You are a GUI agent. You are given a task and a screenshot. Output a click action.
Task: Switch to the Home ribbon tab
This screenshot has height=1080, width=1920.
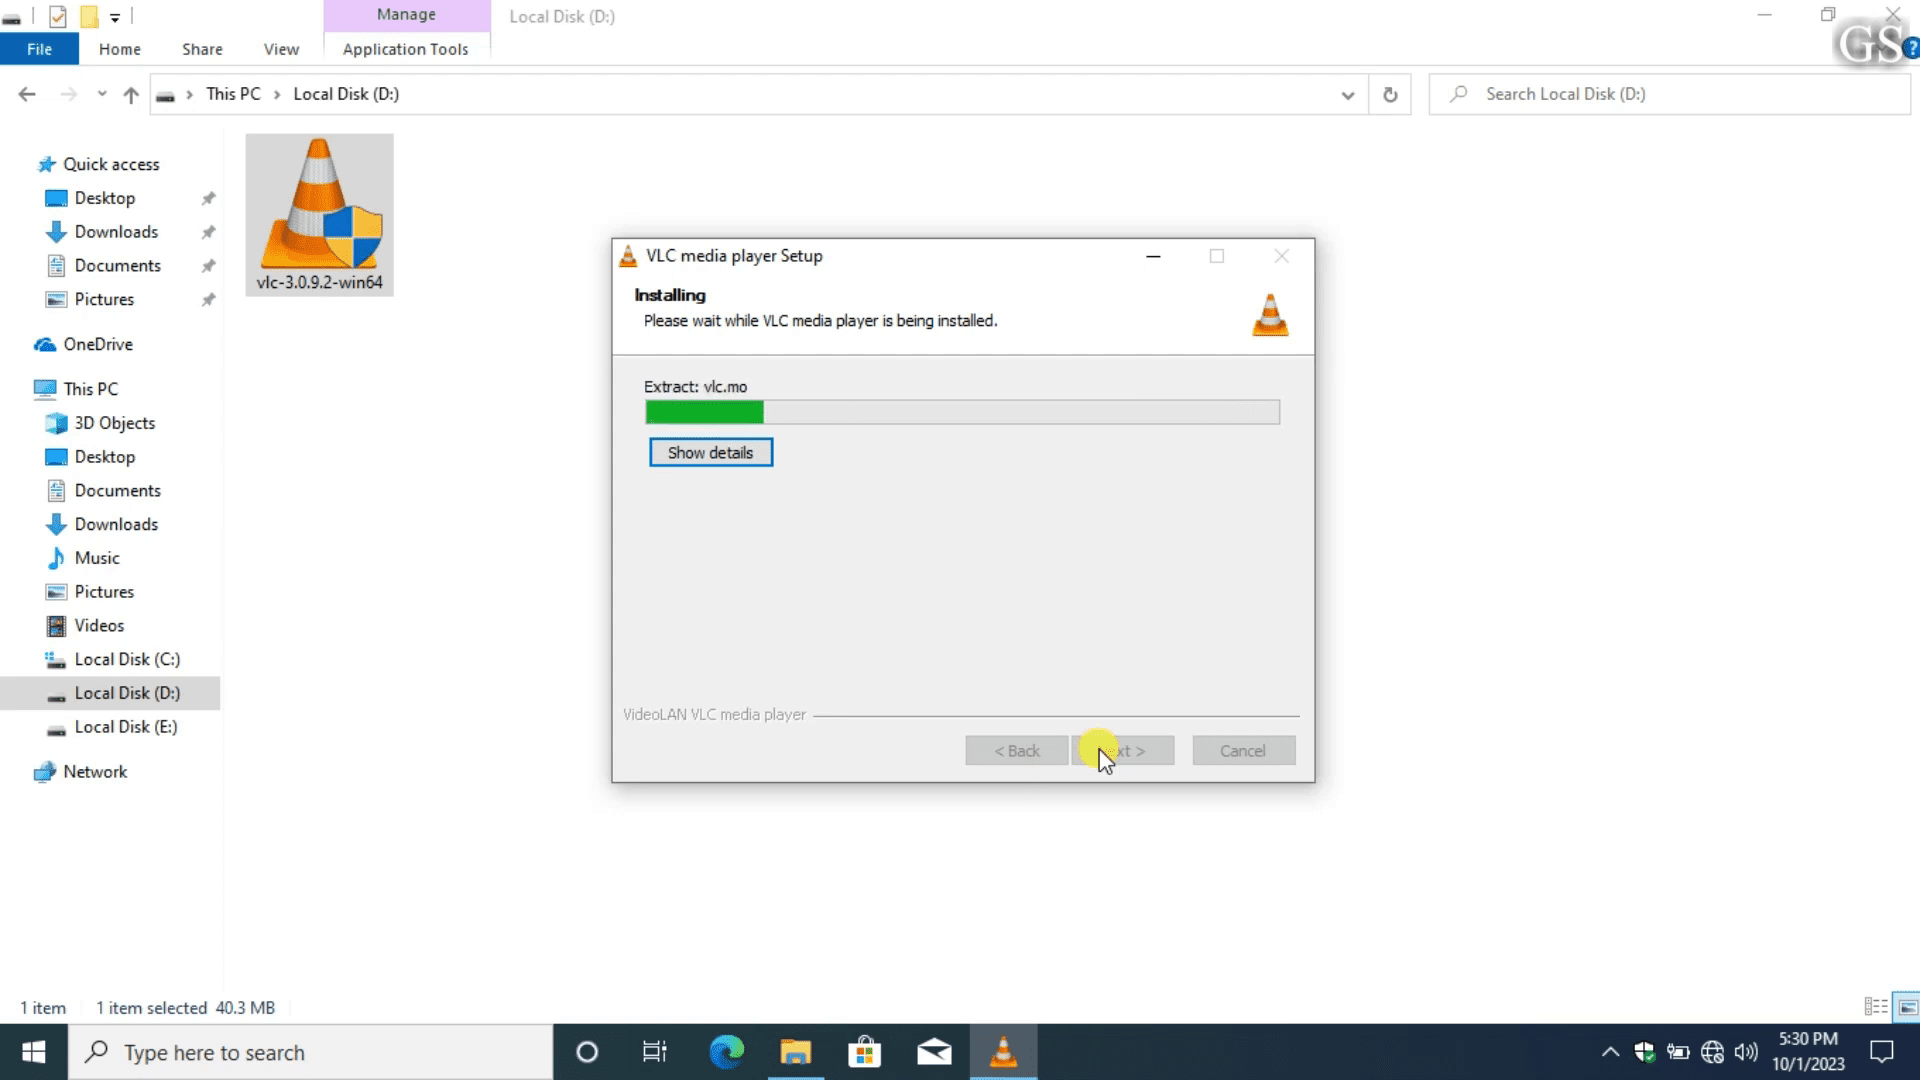tap(120, 49)
